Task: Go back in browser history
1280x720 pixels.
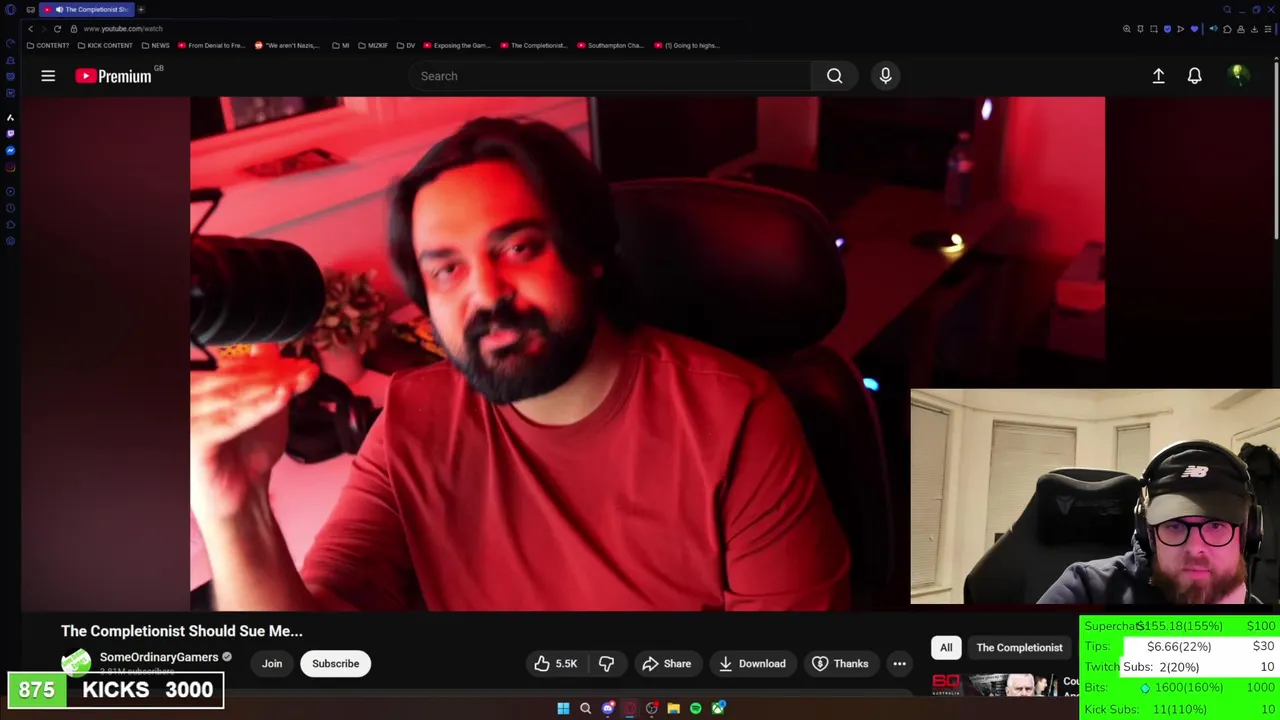Action: [30, 29]
